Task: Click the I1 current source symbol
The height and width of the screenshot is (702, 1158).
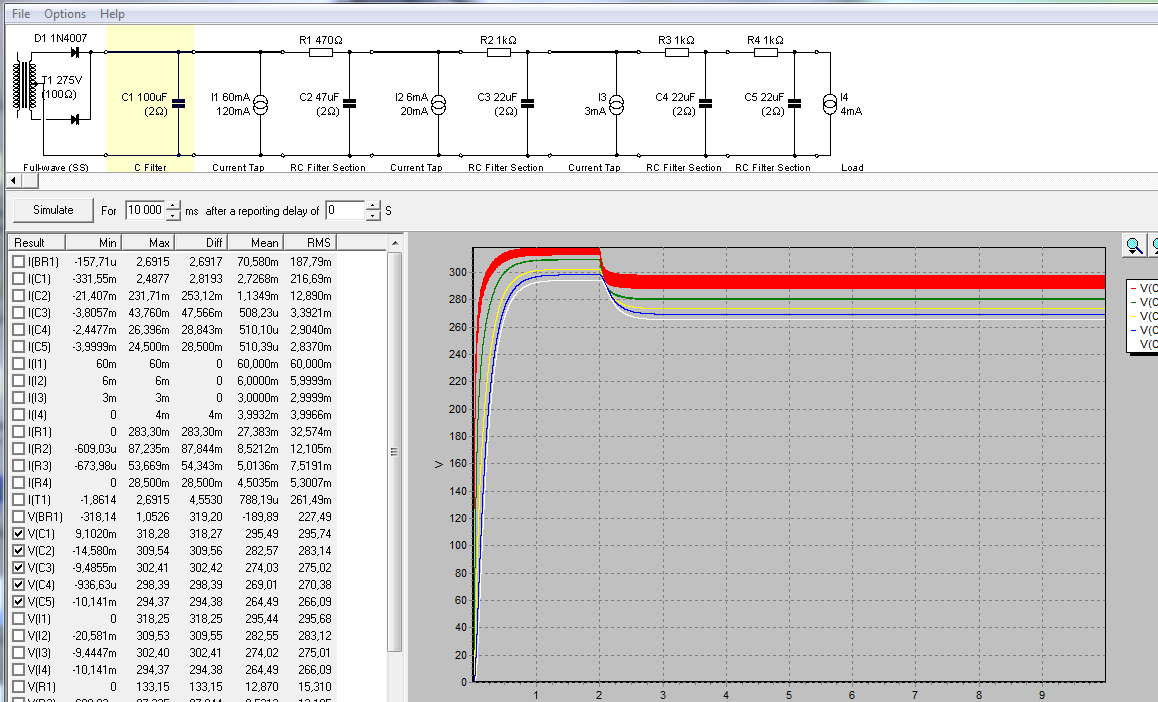Action: point(260,104)
